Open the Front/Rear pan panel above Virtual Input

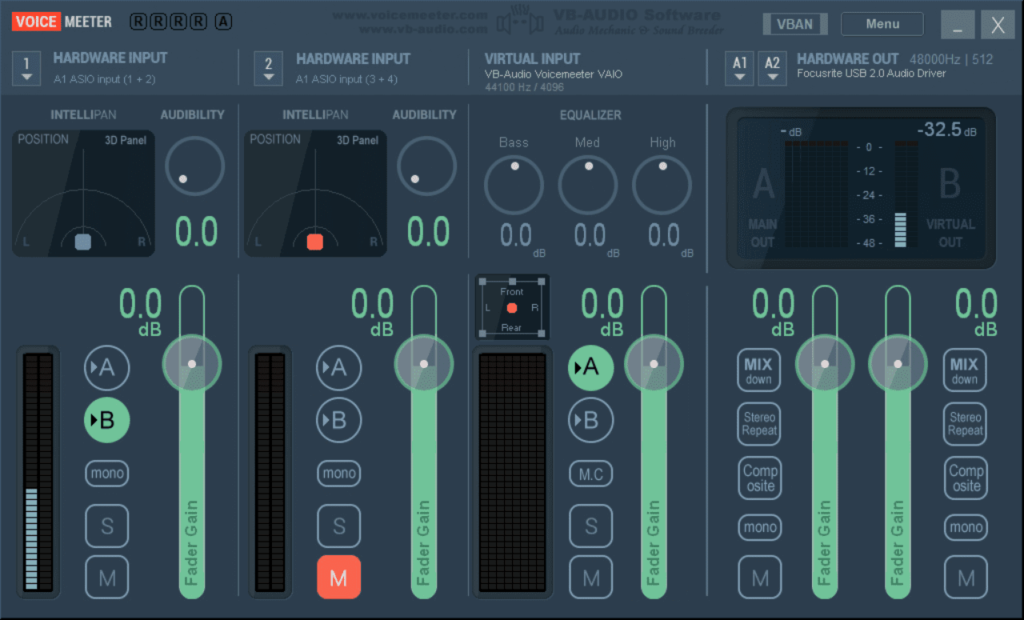[x=512, y=306]
